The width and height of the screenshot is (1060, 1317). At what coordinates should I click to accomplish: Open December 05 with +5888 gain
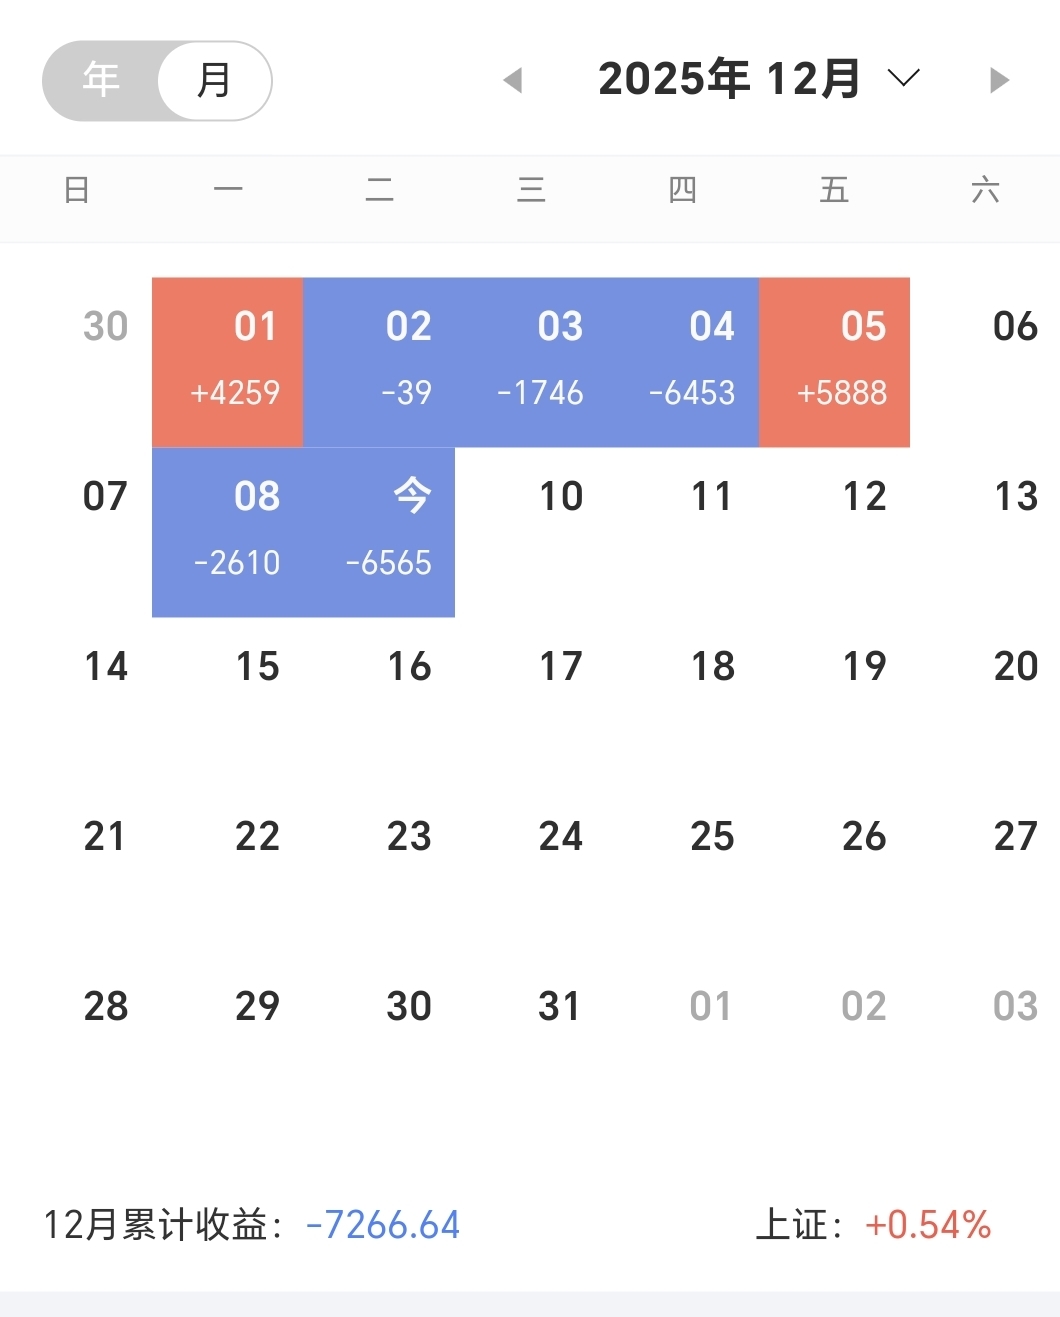(x=834, y=361)
